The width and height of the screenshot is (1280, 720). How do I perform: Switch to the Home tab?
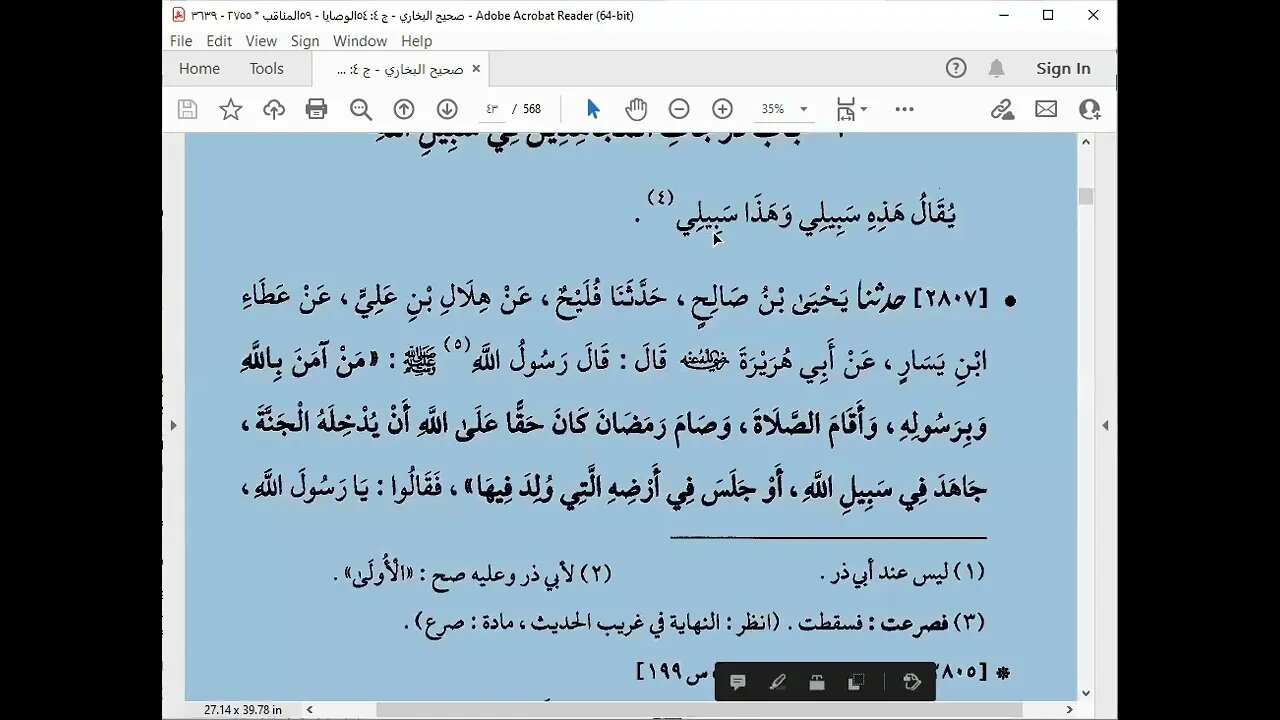coord(199,68)
